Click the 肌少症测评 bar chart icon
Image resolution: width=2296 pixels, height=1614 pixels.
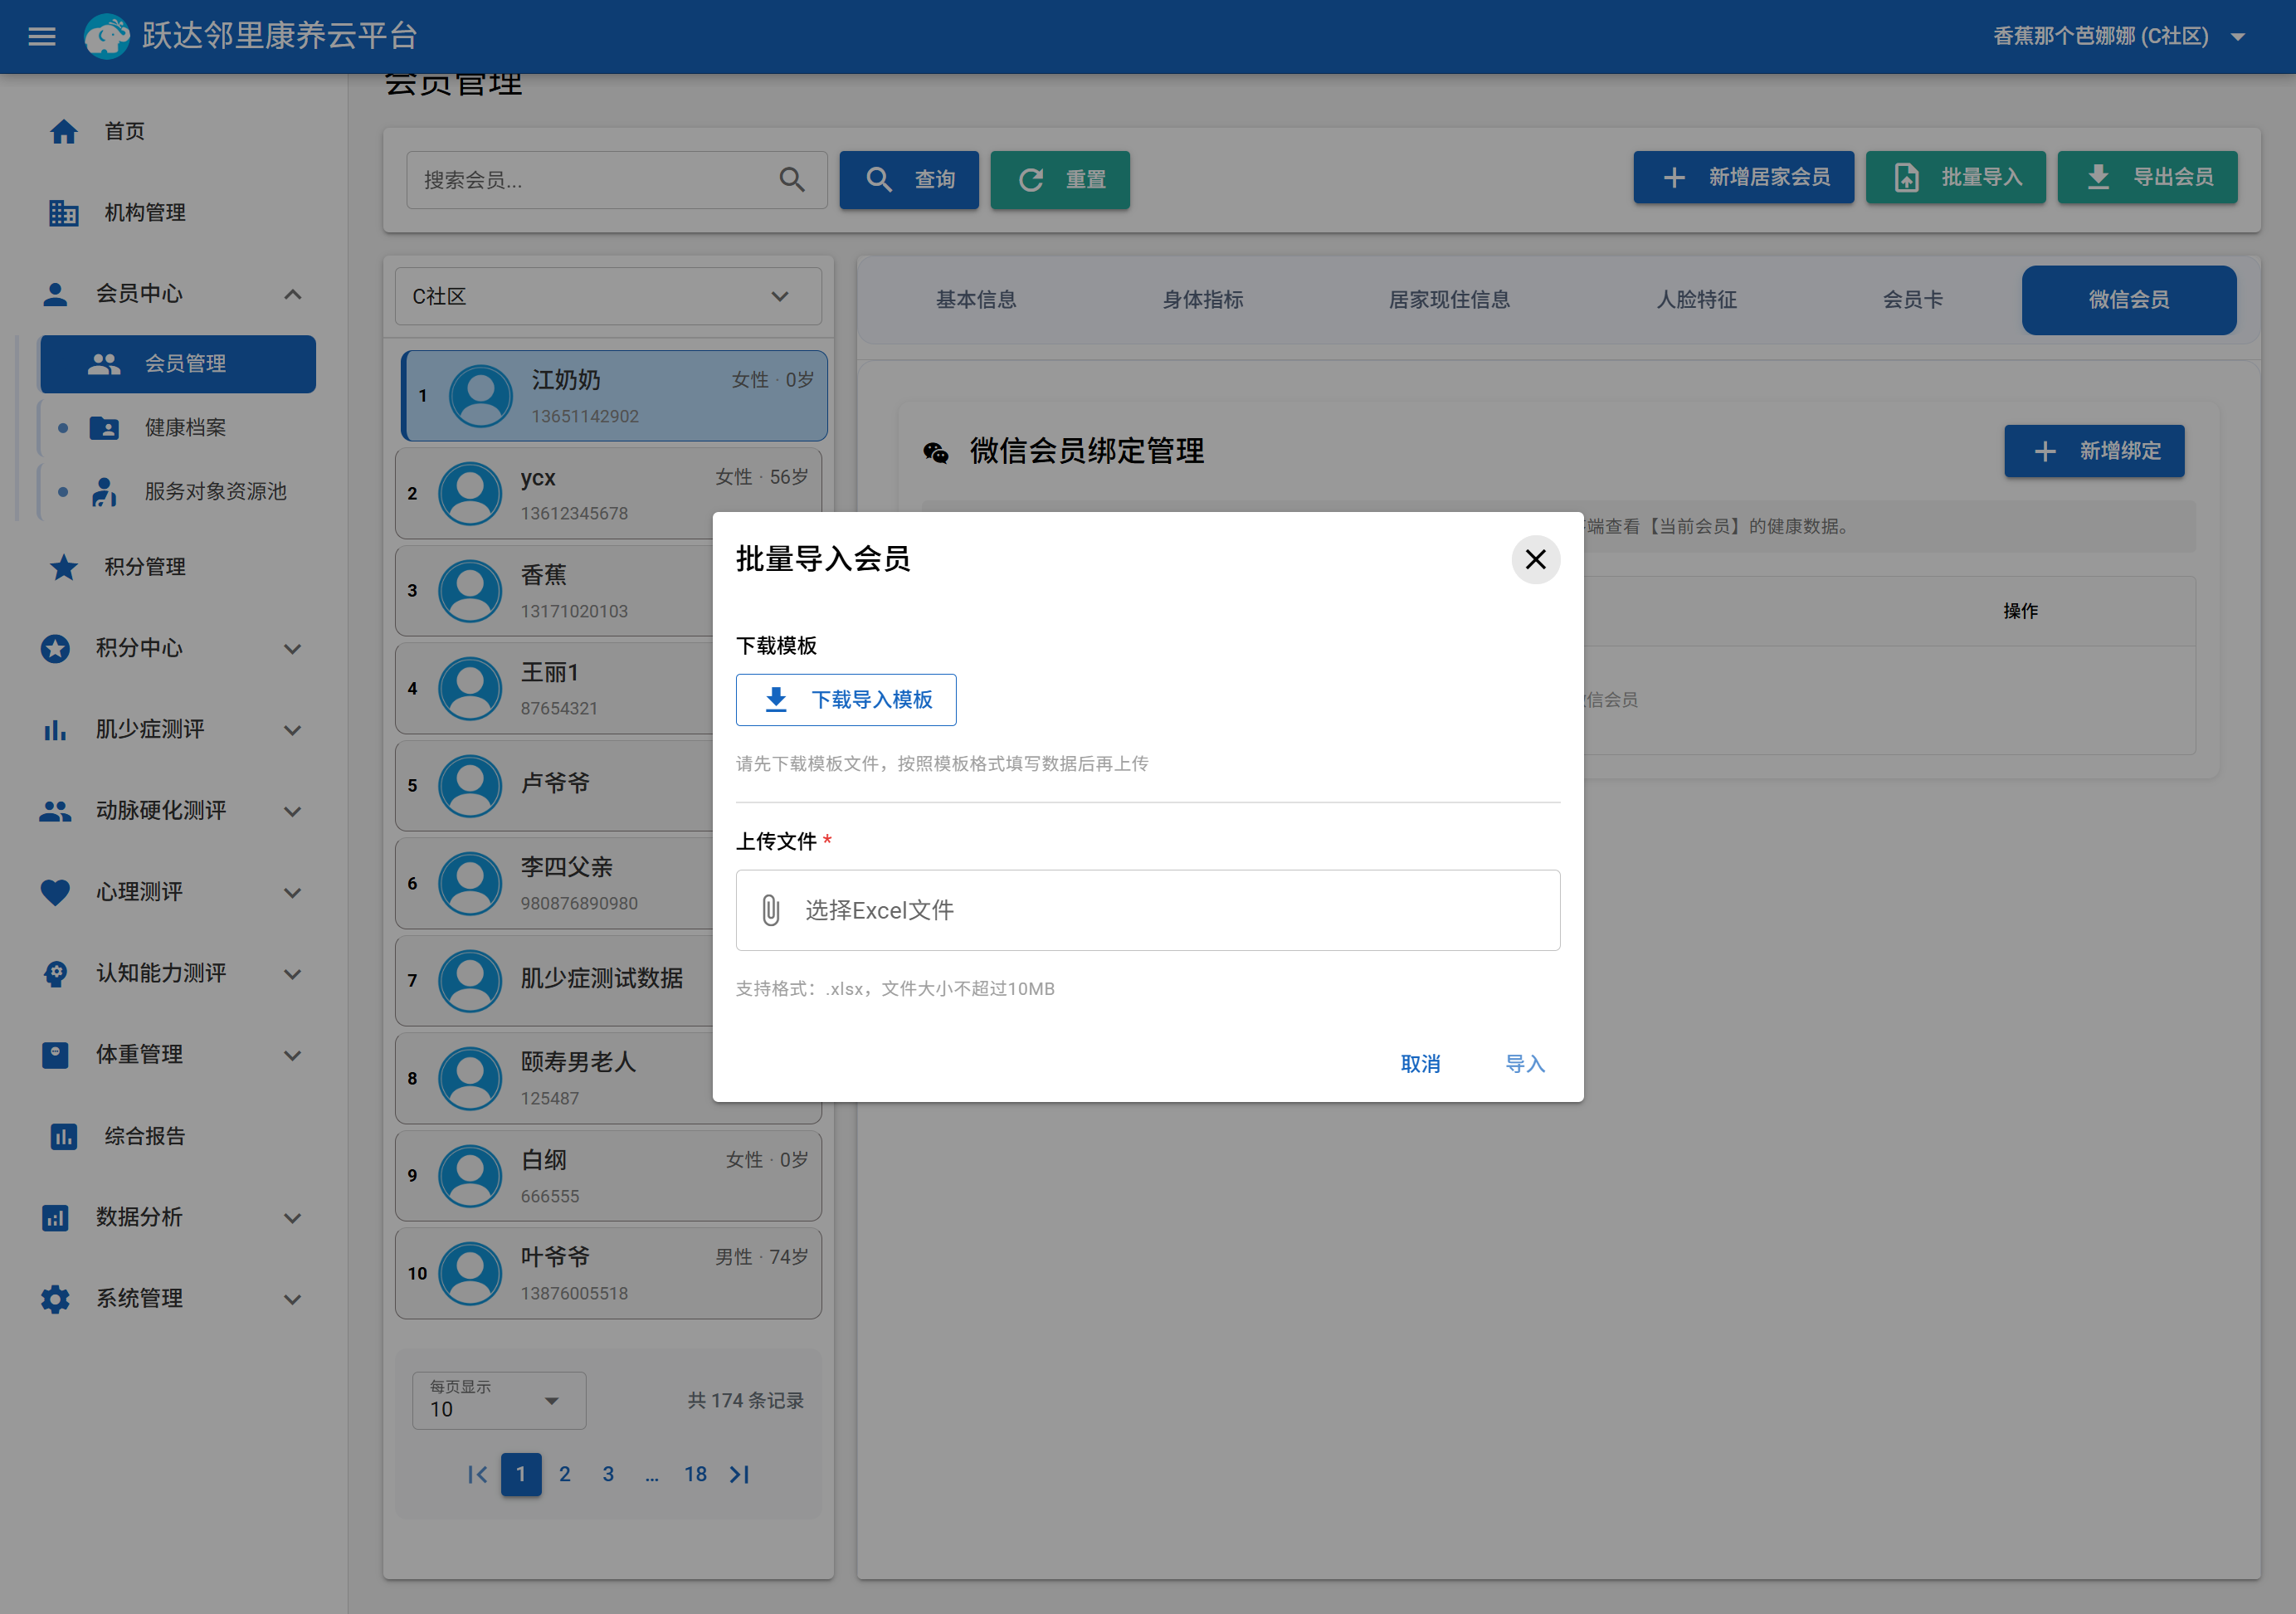55,730
